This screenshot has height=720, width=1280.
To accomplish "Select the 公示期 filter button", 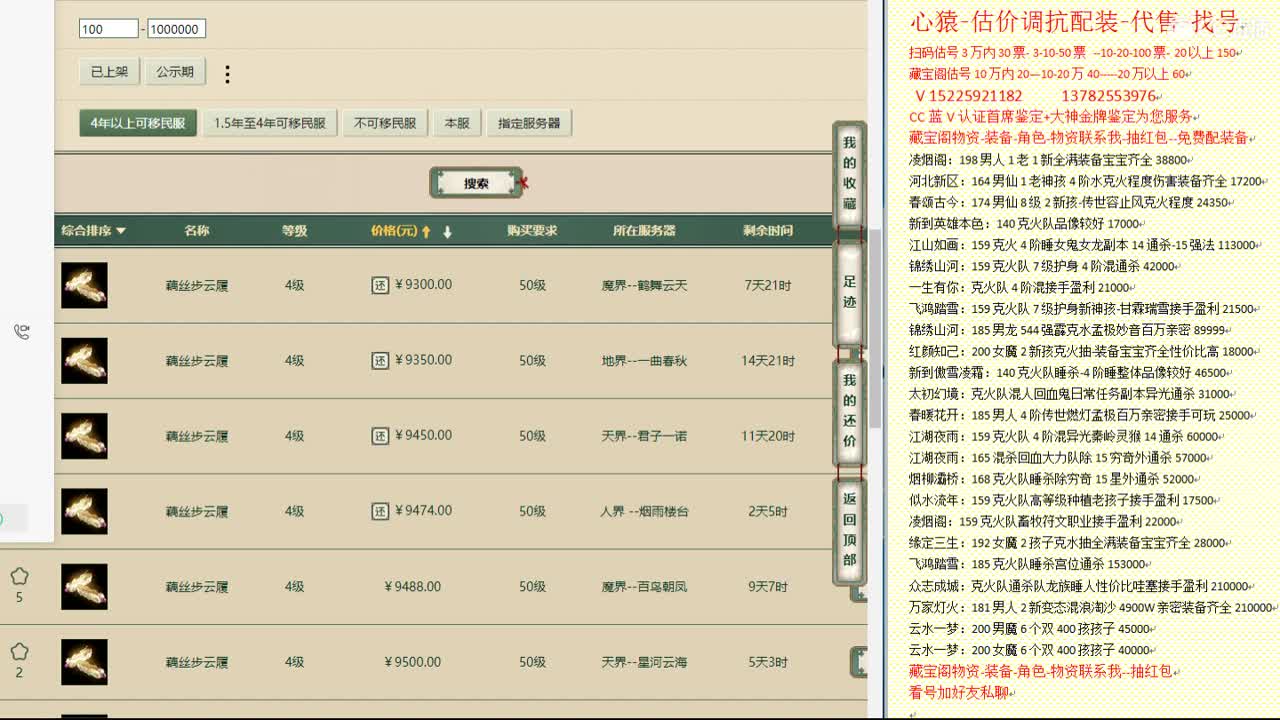I will click(175, 72).
